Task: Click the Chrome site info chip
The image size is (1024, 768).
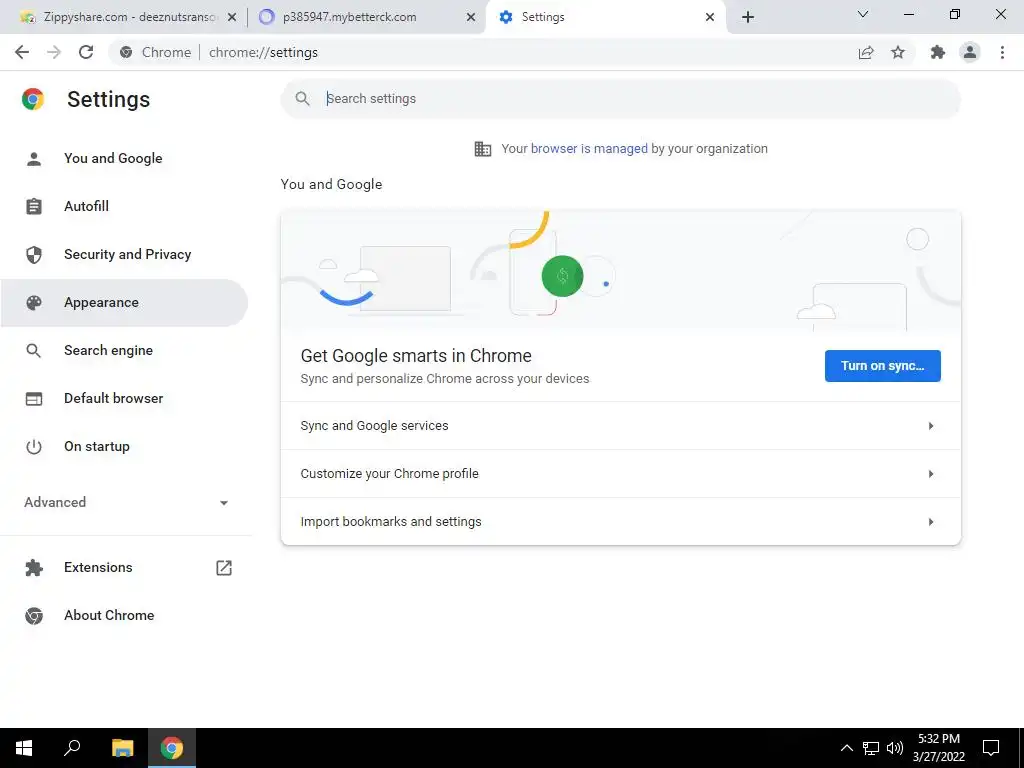Action: [x=155, y=52]
